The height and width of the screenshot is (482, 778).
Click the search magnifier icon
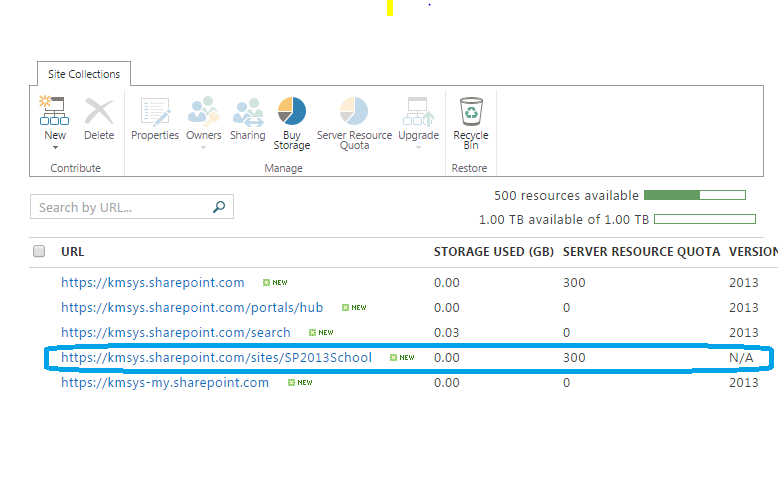pos(219,207)
